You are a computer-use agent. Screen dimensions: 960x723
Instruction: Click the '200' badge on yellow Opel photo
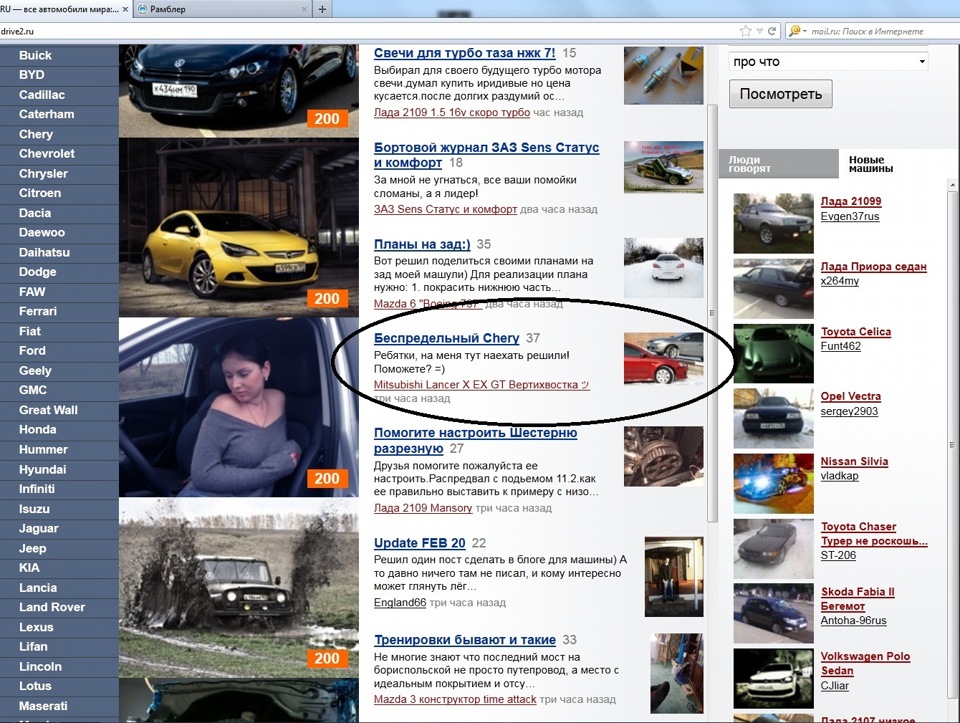pos(327,298)
